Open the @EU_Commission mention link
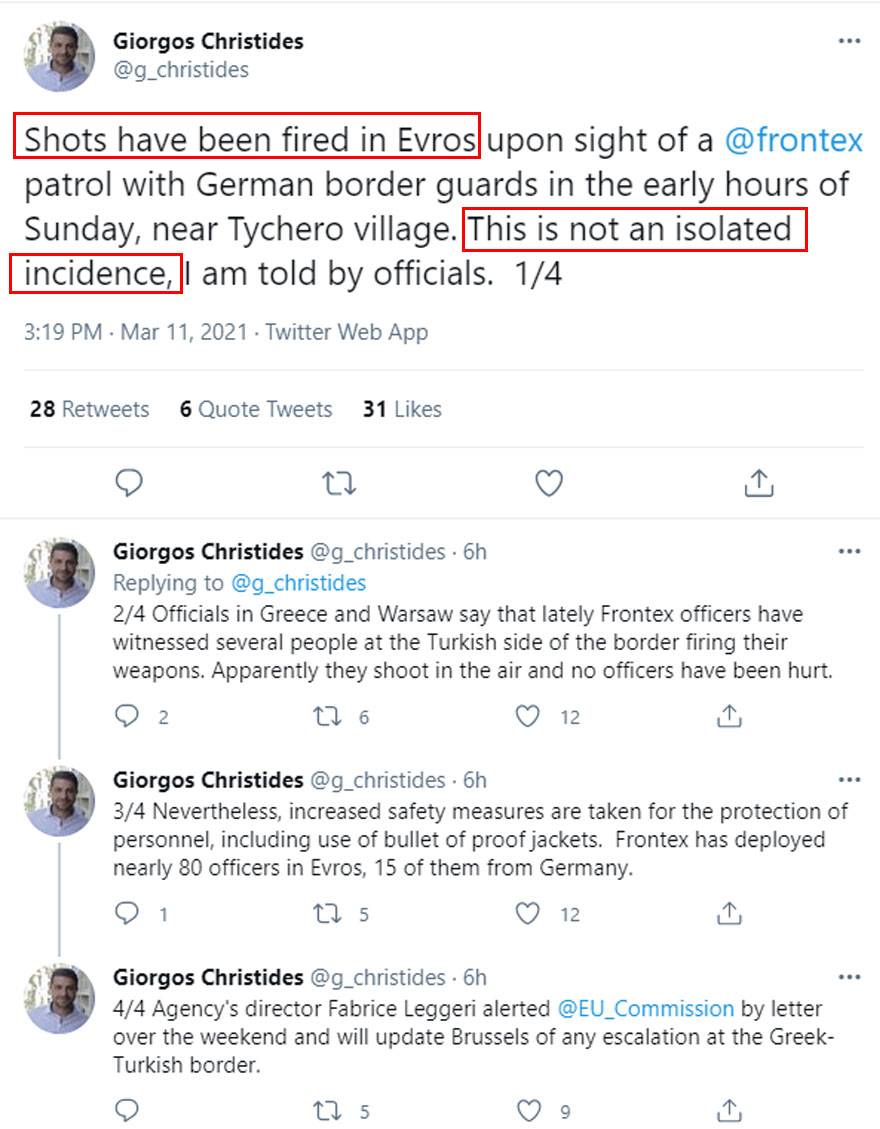This screenshot has height=1129, width=880. [x=645, y=1008]
